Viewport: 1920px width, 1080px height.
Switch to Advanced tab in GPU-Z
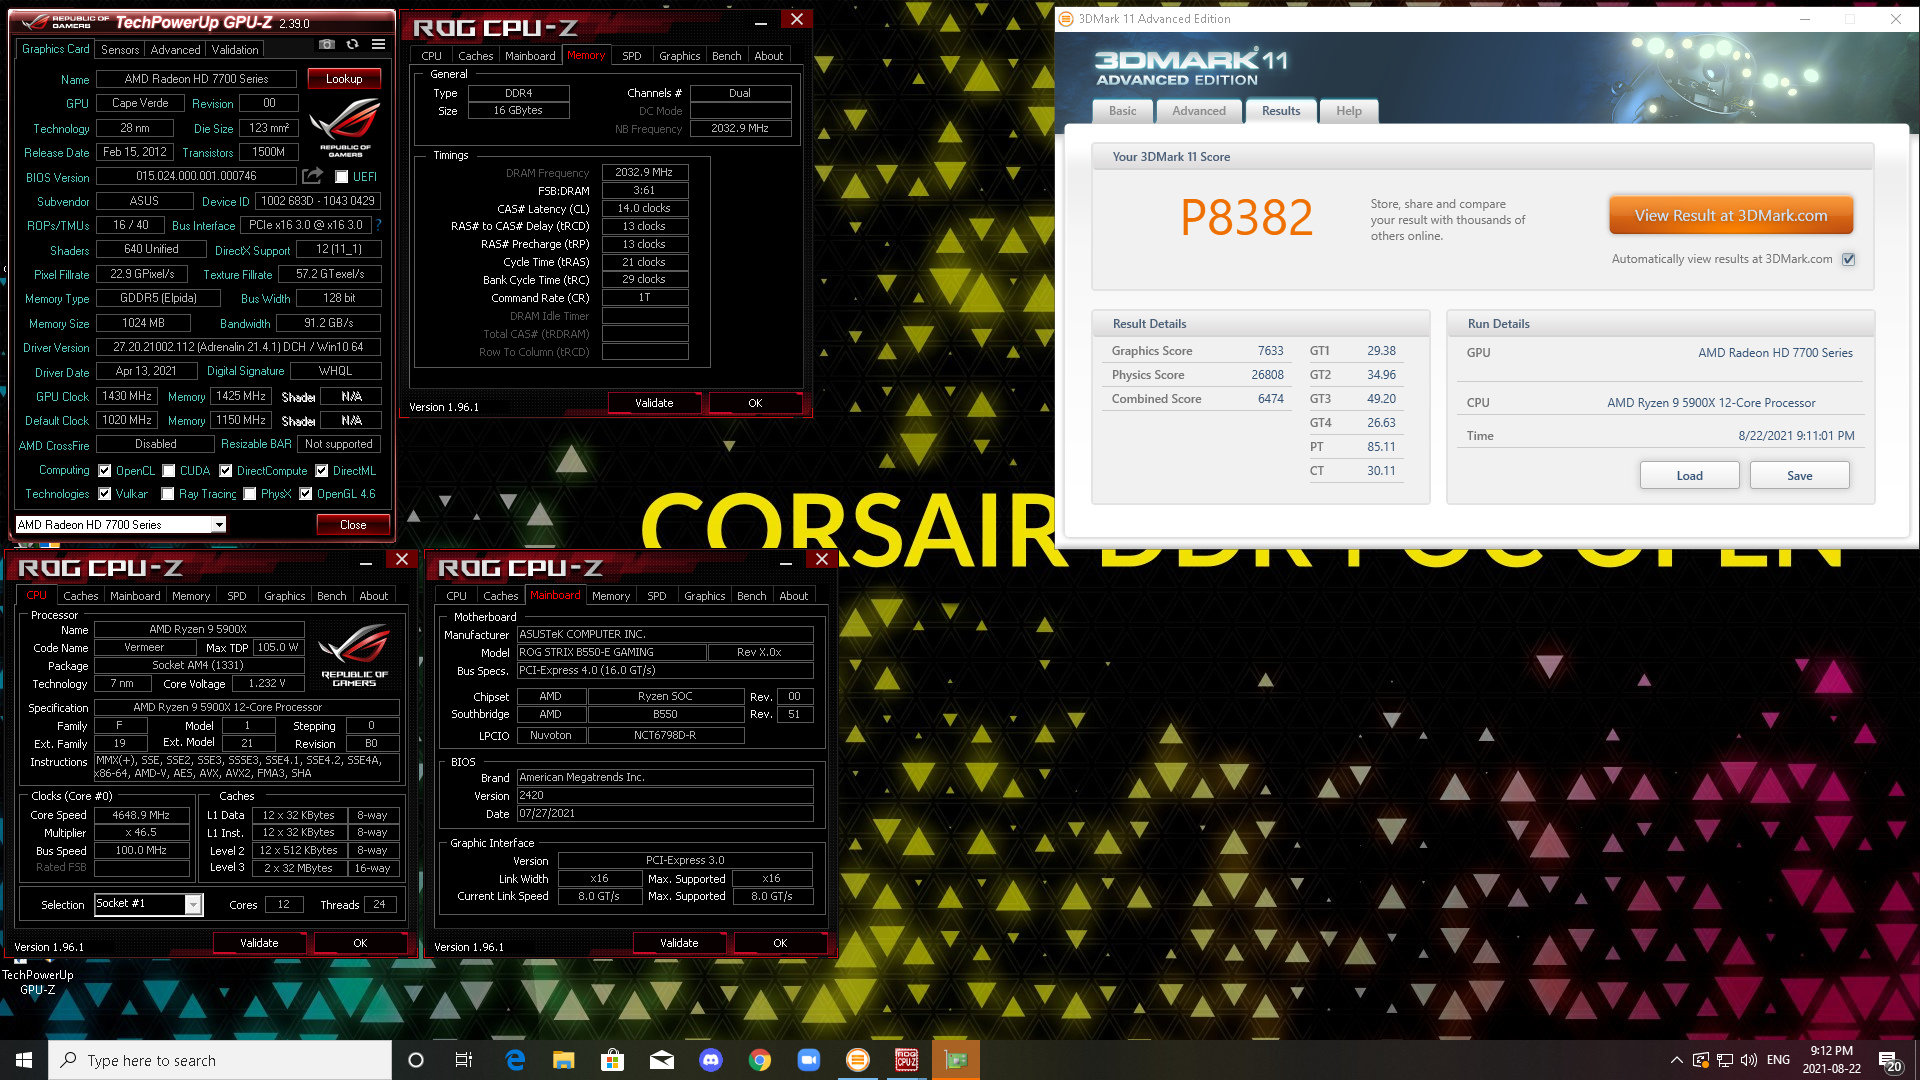175,49
